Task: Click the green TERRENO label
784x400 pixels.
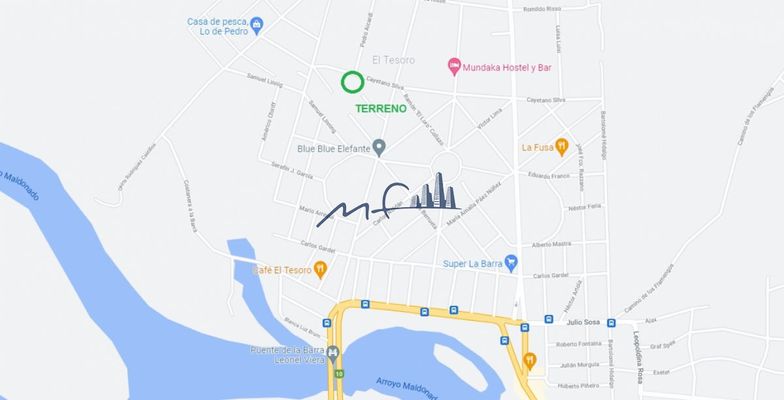Action: (x=381, y=108)
